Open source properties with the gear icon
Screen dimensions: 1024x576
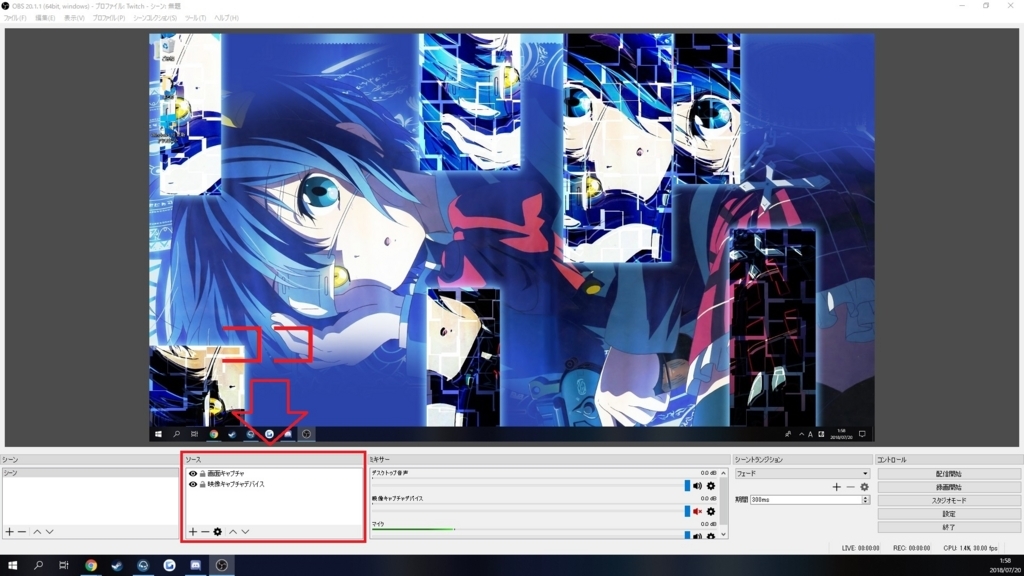coord(217,532)
